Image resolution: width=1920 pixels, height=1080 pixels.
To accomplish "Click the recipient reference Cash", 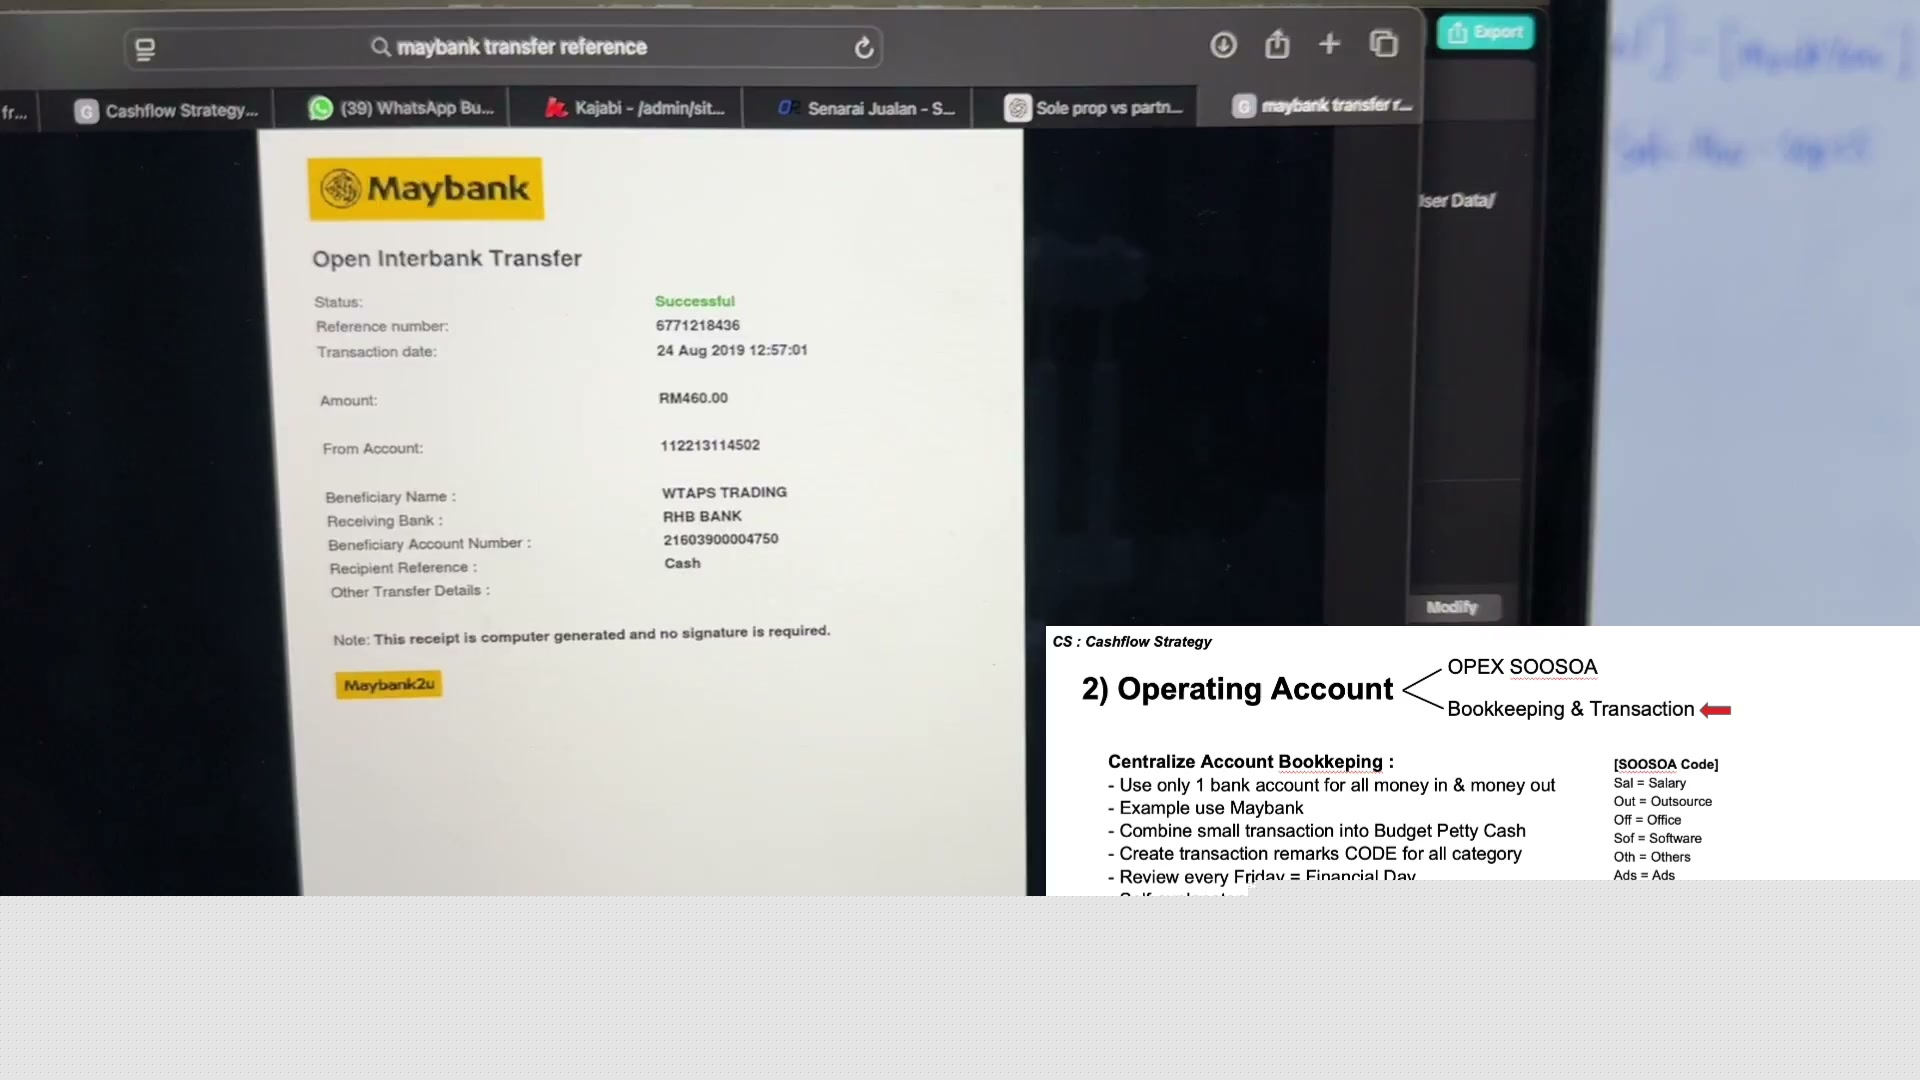I will pos(683,563).
